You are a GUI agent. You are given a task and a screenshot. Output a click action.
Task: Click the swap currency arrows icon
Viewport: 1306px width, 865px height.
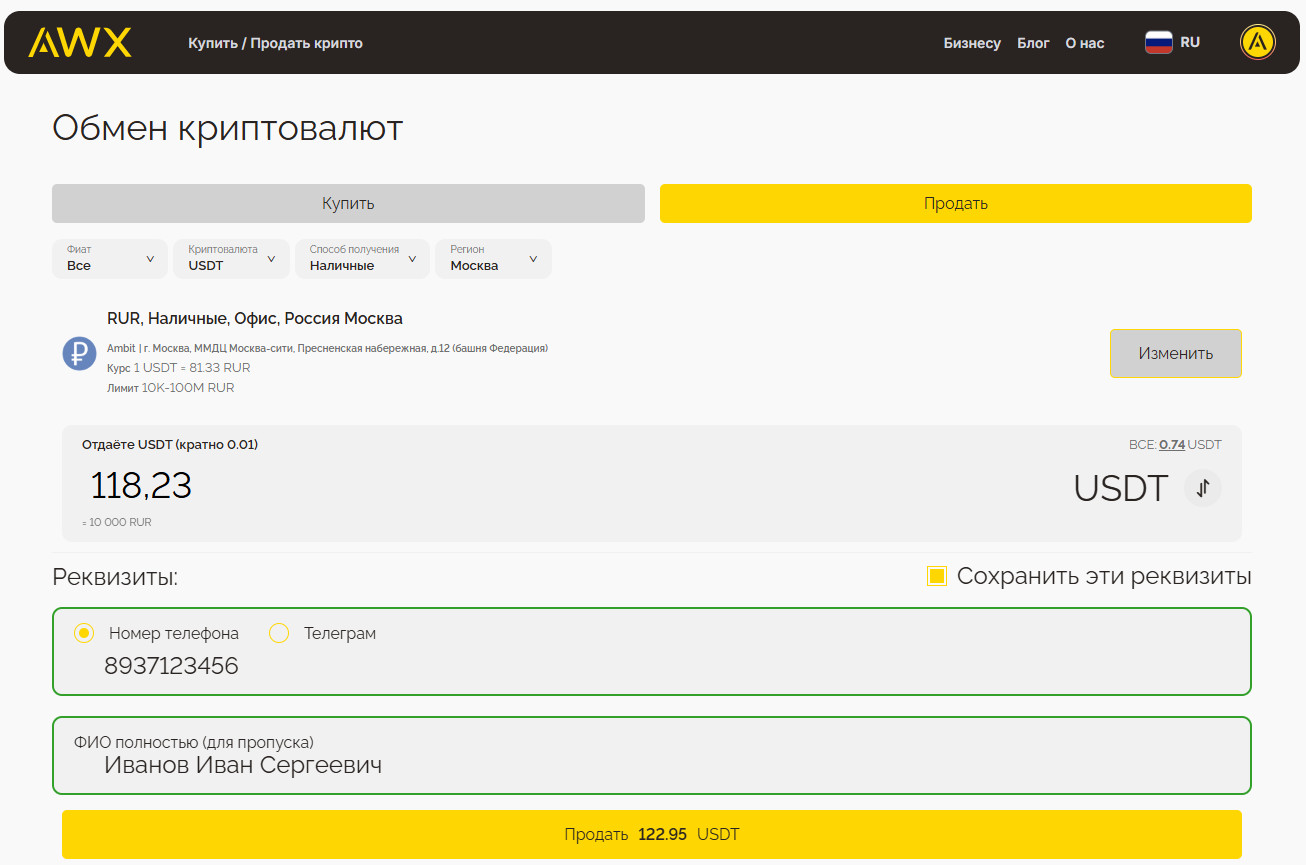coord(1203,488)
